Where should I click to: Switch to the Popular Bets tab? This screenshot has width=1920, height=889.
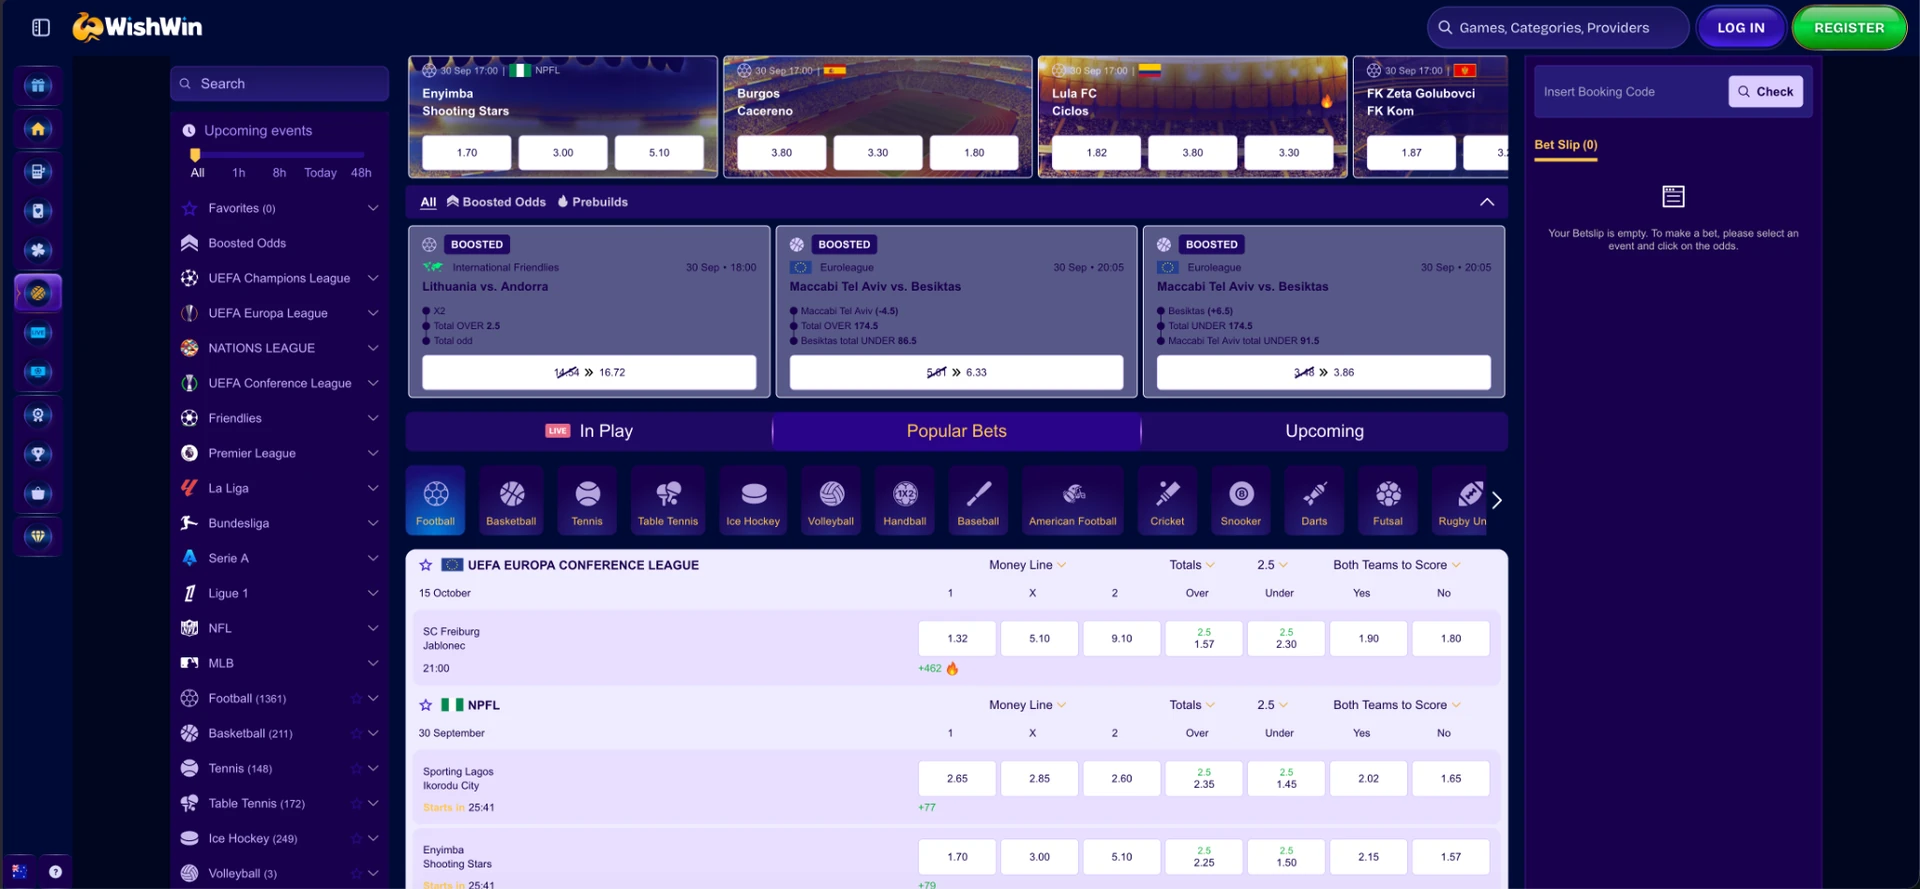click(x=956, y=431)
